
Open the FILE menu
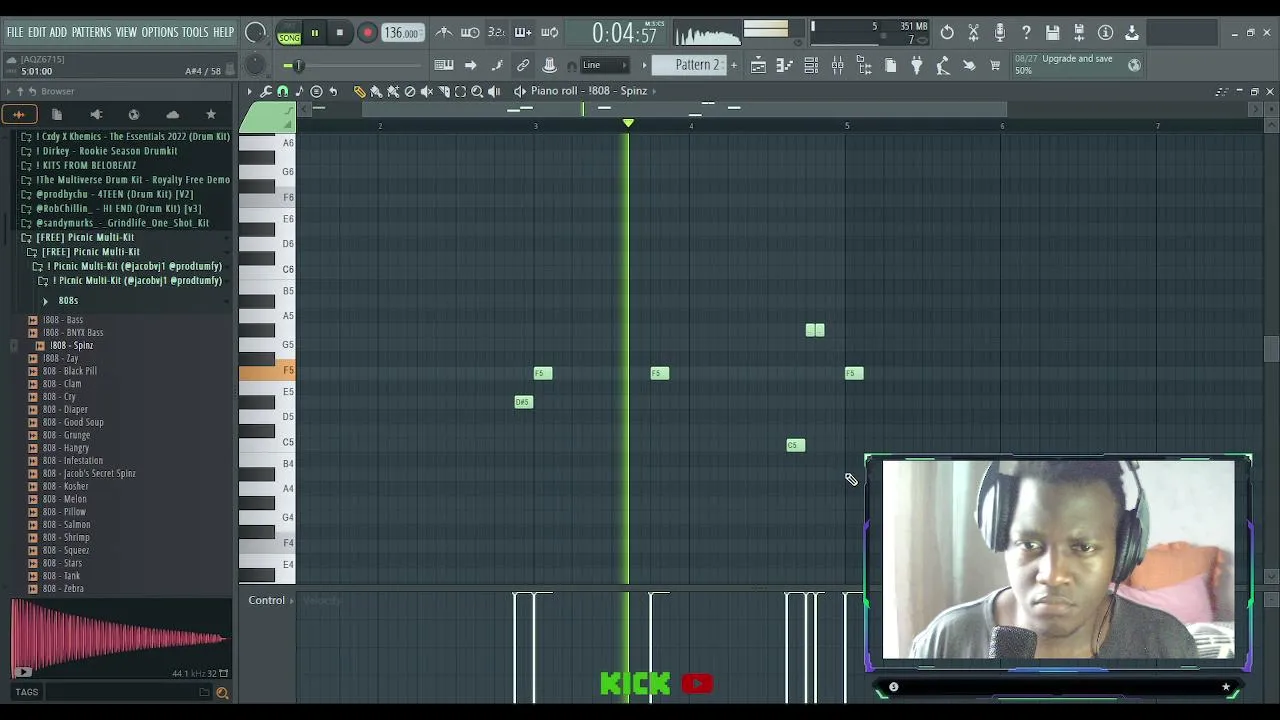(x=15, y=32)
